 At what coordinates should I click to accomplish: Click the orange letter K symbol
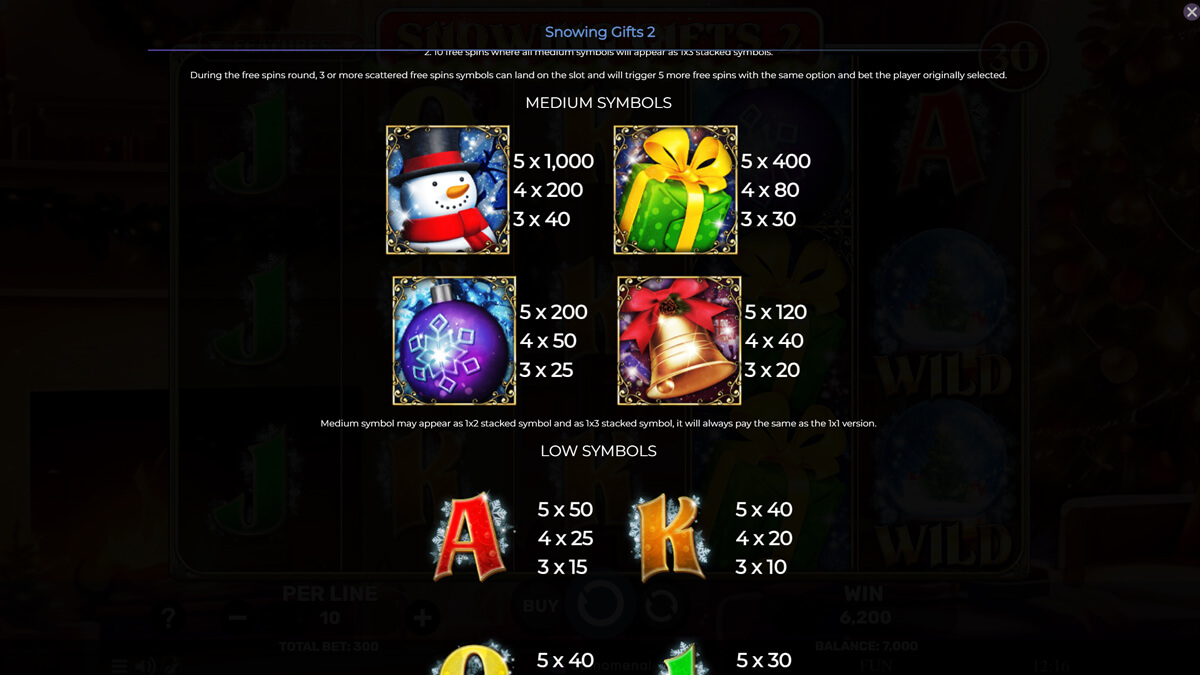click(669, 537)
